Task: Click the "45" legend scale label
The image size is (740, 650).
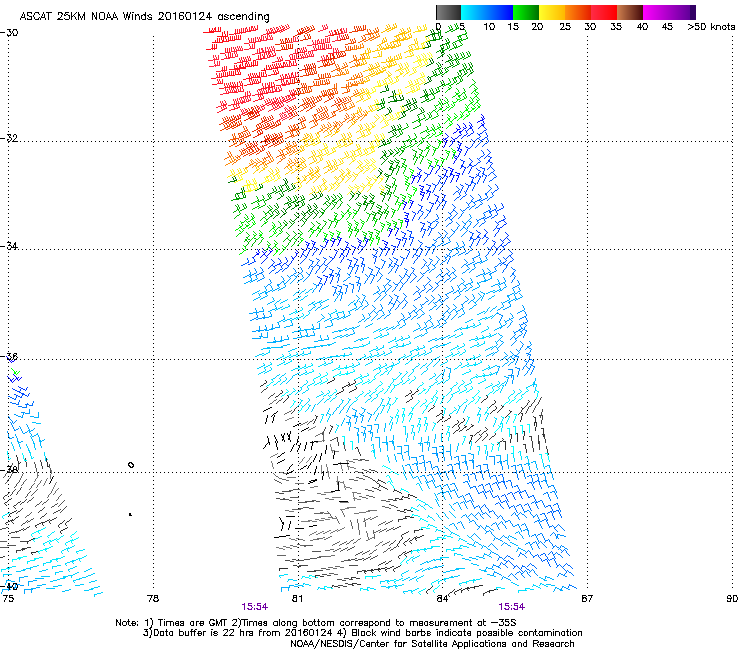Action: pyautogui.click(x=667, y=27)
